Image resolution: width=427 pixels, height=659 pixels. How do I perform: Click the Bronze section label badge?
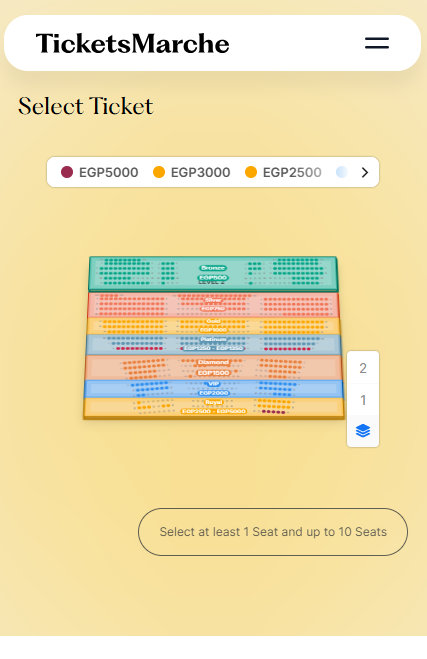click(x=213, y=268)
